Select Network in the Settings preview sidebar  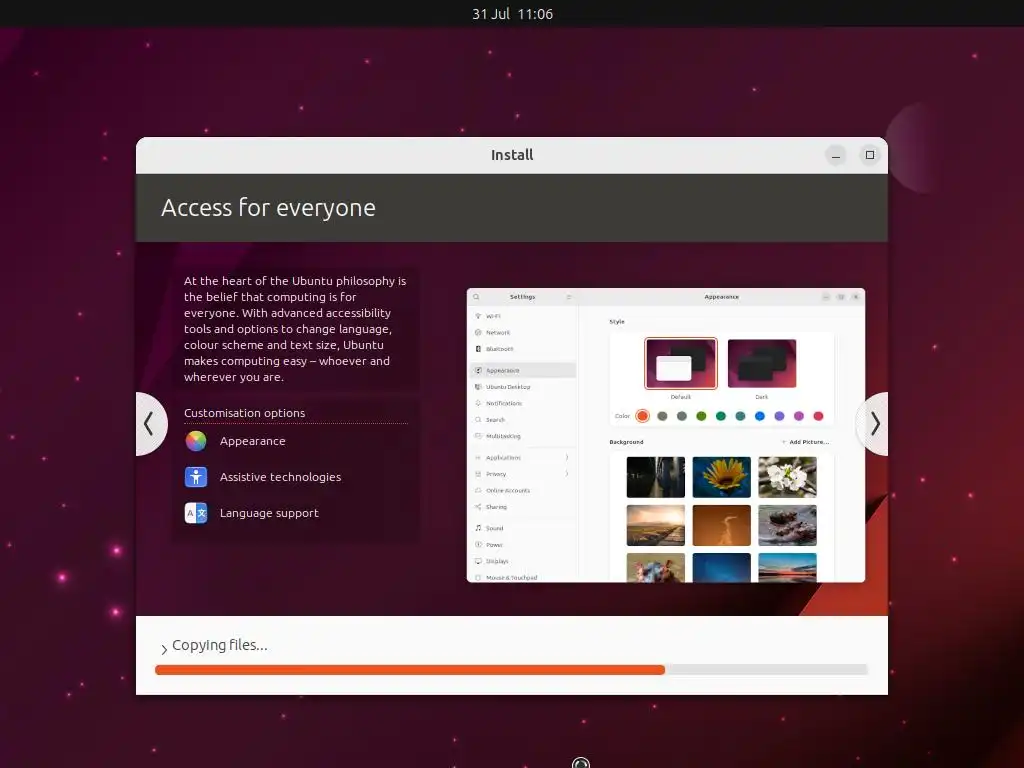point(522,332)
